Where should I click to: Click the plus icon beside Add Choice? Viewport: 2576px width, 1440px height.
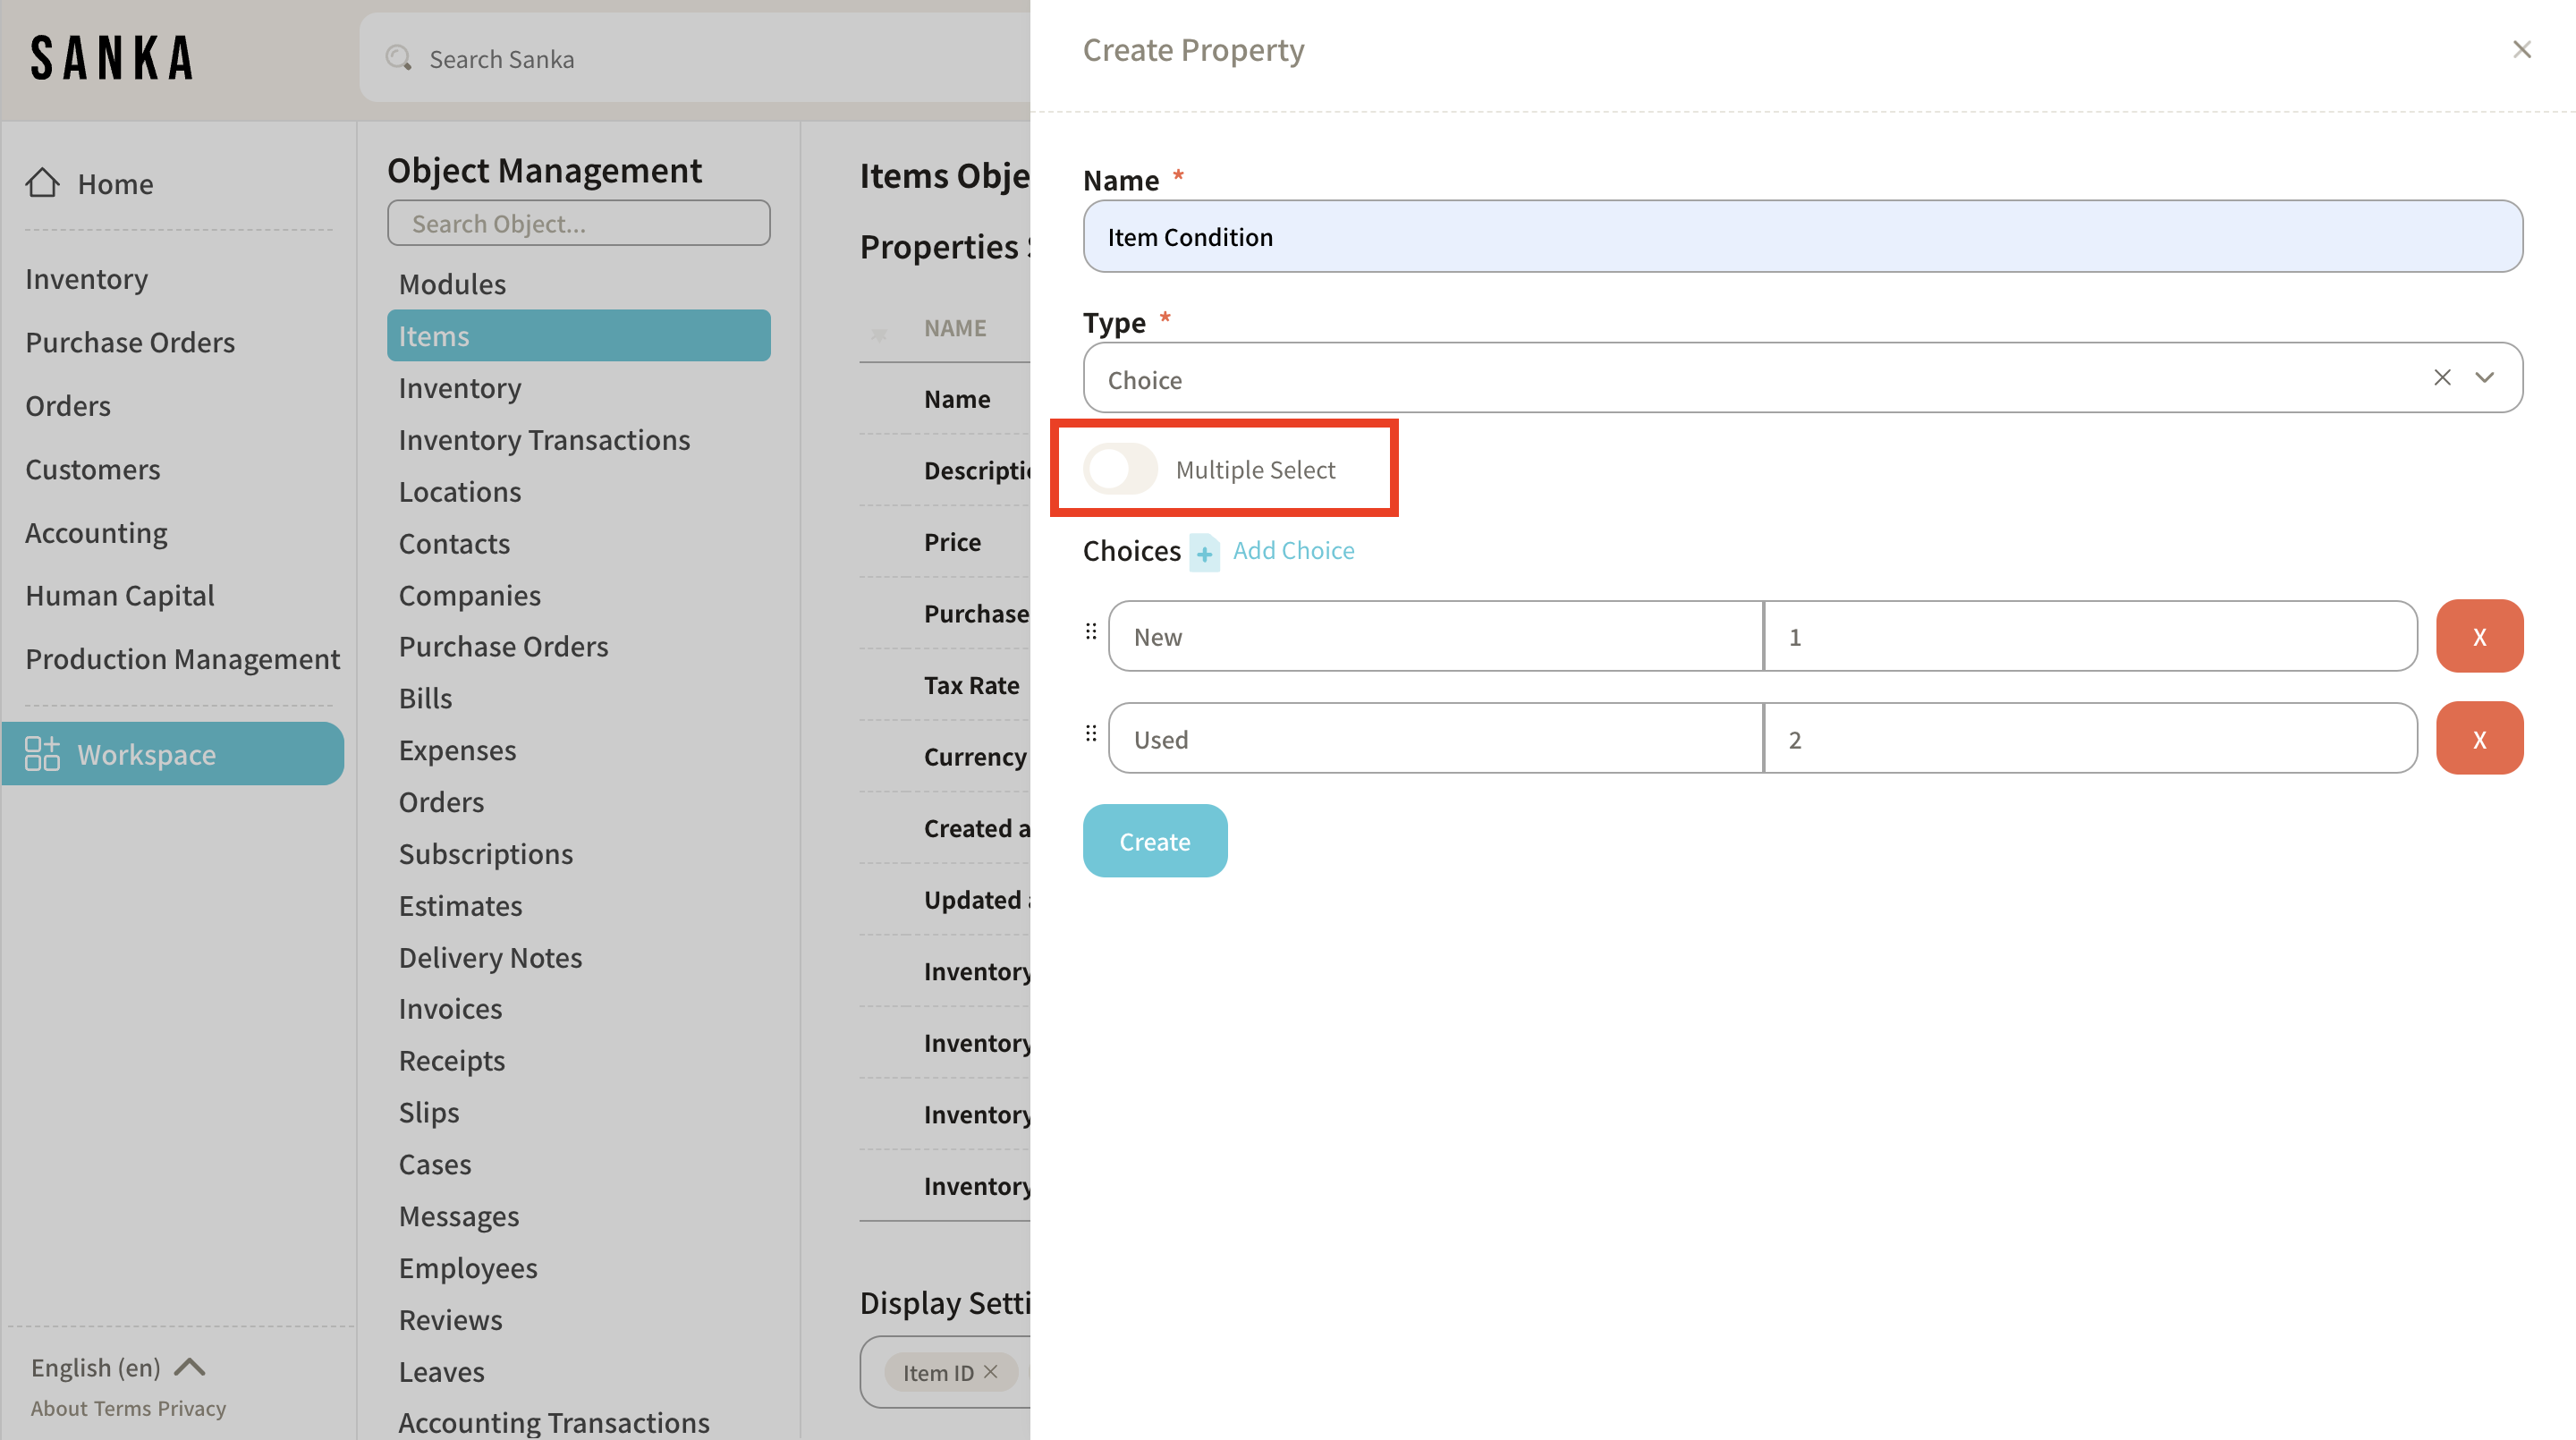click(x=1204, y=552)
